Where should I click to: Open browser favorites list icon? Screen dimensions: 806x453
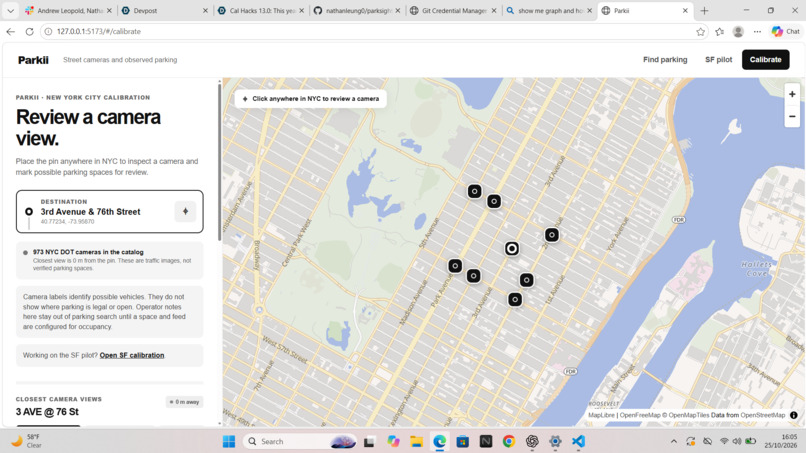point(719,31)
